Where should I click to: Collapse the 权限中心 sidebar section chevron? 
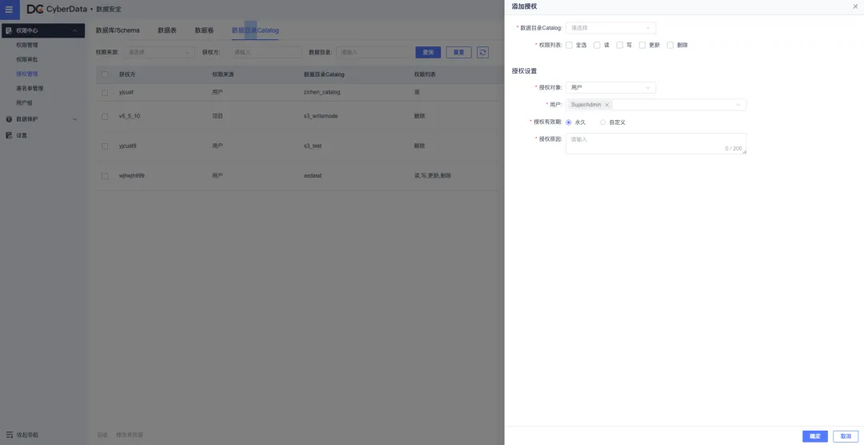coord(75,31)
